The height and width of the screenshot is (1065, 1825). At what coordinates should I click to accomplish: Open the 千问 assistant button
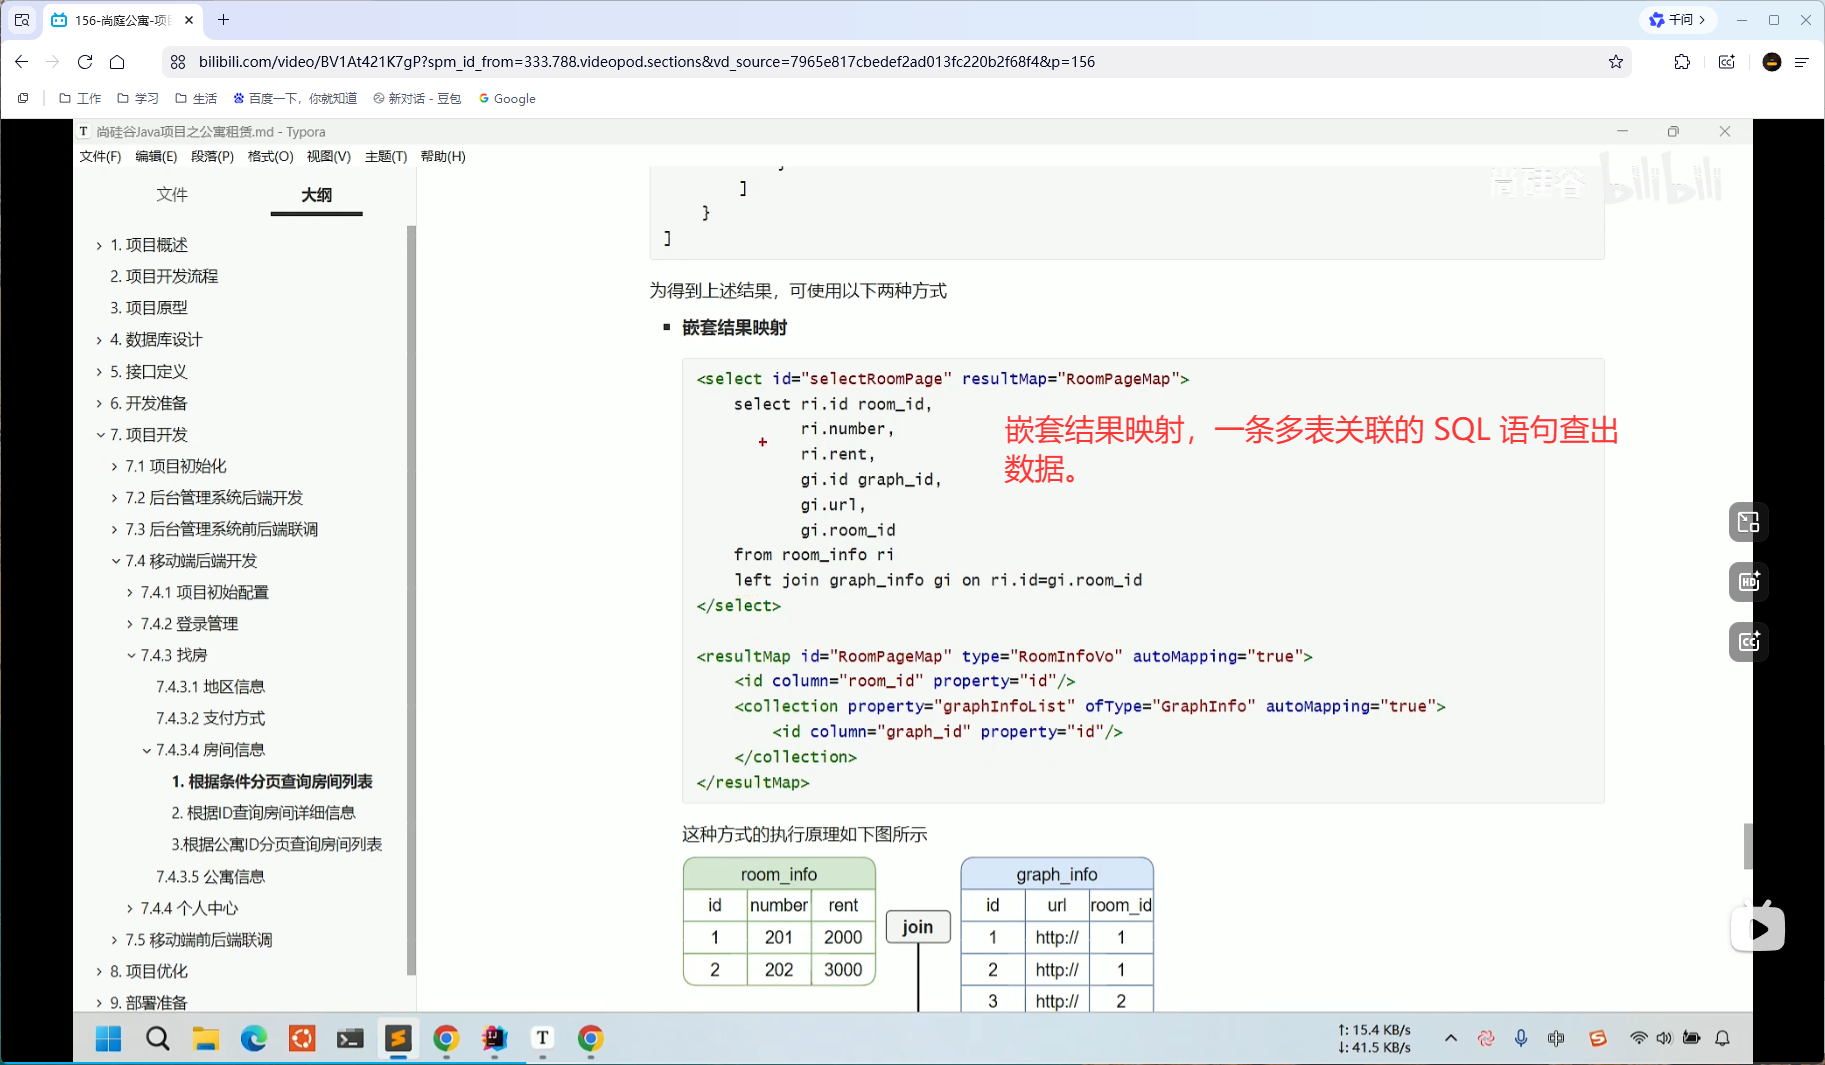(x=1677, y=20)
